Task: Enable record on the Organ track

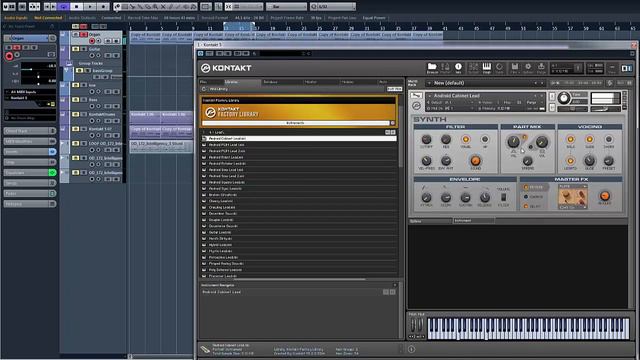Action: coord(92,41)
